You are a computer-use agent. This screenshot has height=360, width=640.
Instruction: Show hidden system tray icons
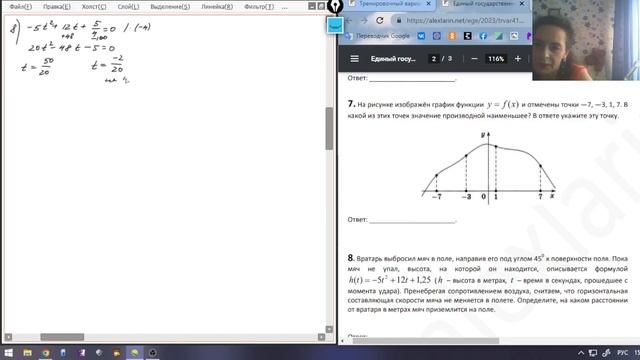[x=581, y=353]
